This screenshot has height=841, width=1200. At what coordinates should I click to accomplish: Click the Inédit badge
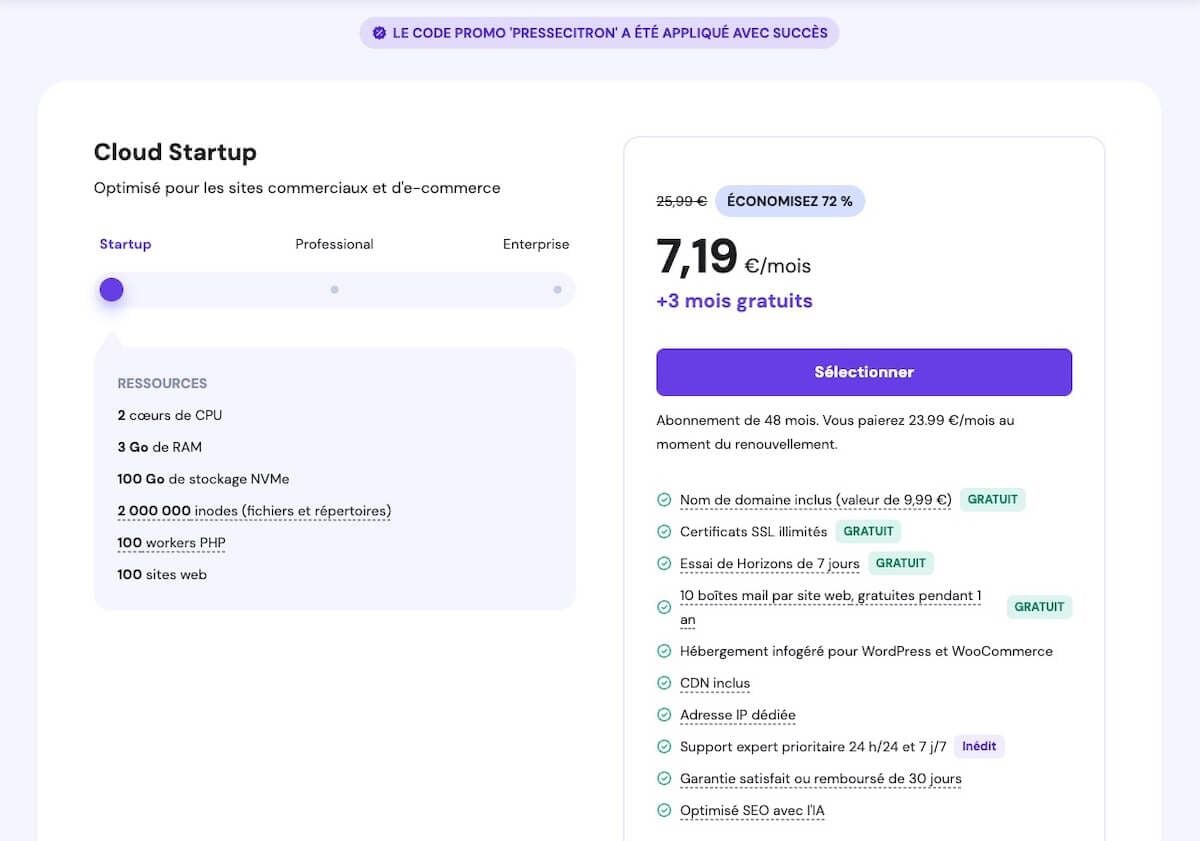979,747
